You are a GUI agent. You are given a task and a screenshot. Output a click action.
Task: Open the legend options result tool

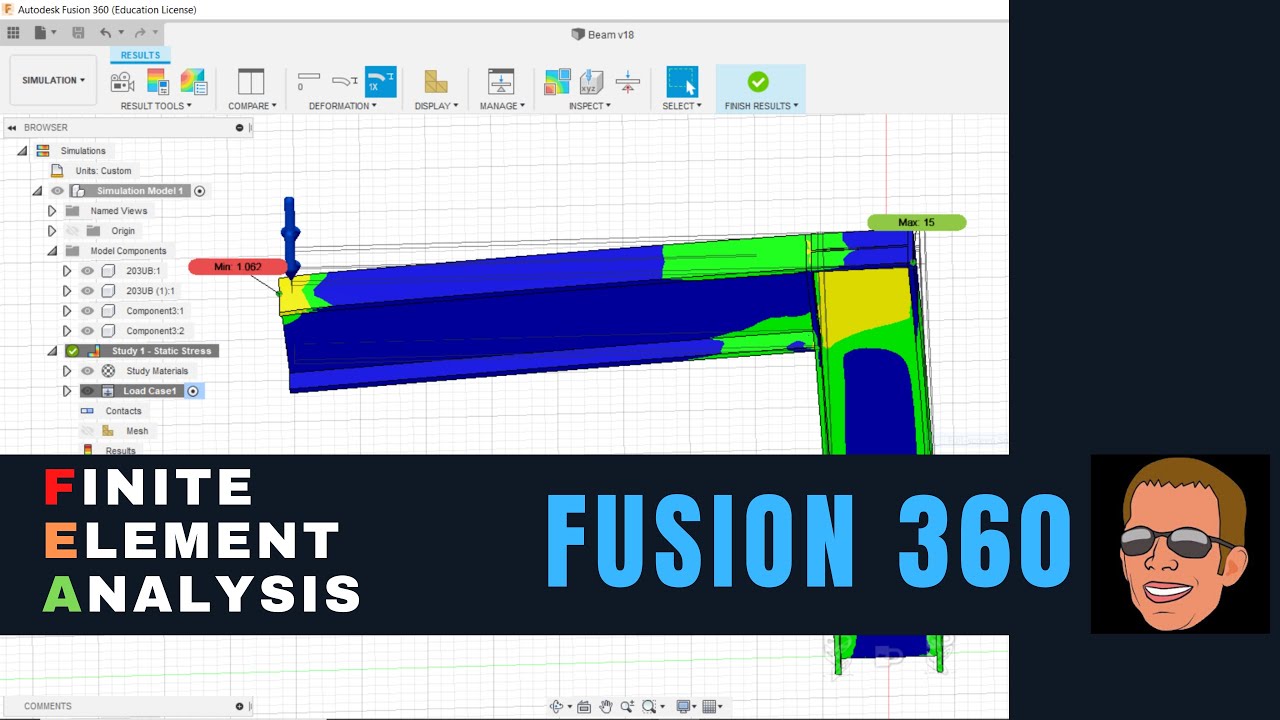pyautogui.click(x=158, y=82)
